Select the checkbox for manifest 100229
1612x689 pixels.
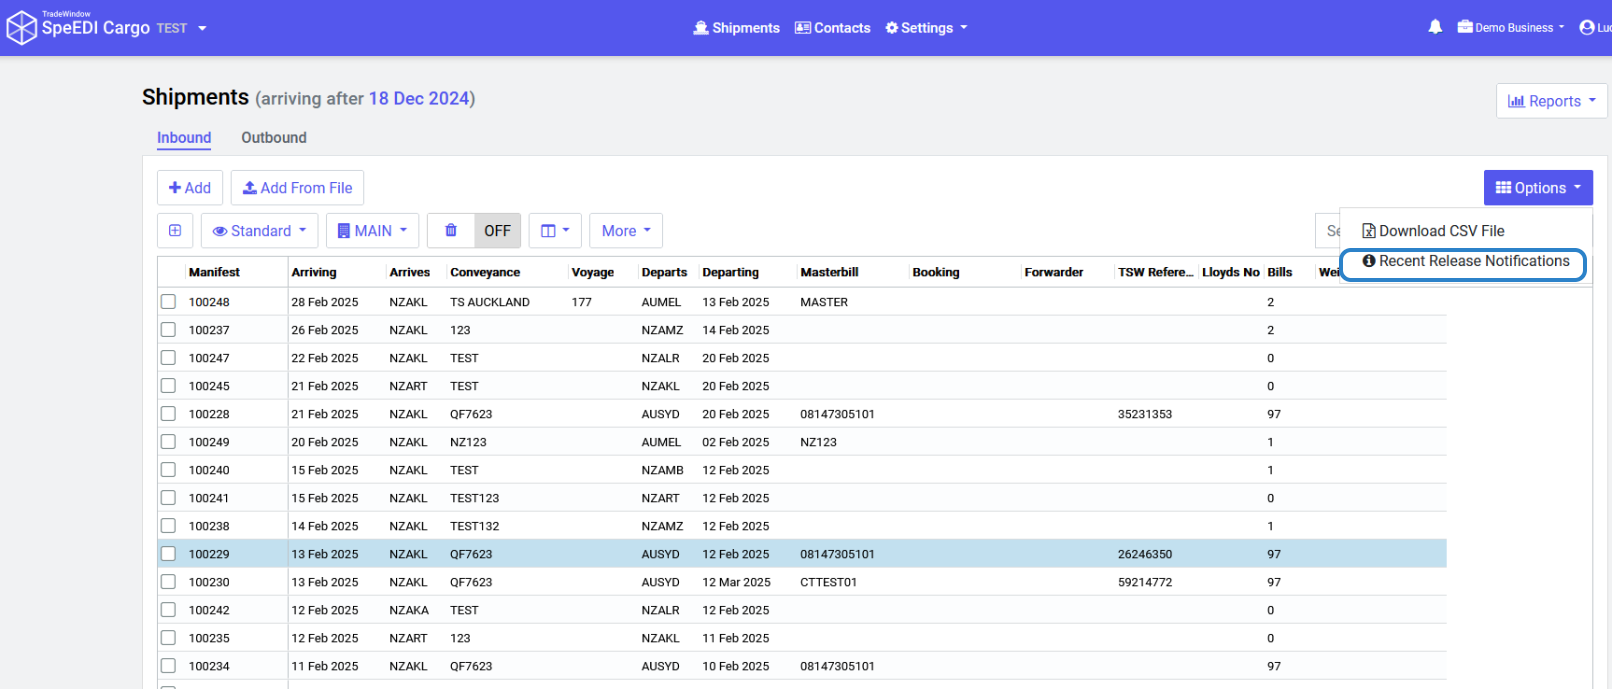click(x=168, y=554)
